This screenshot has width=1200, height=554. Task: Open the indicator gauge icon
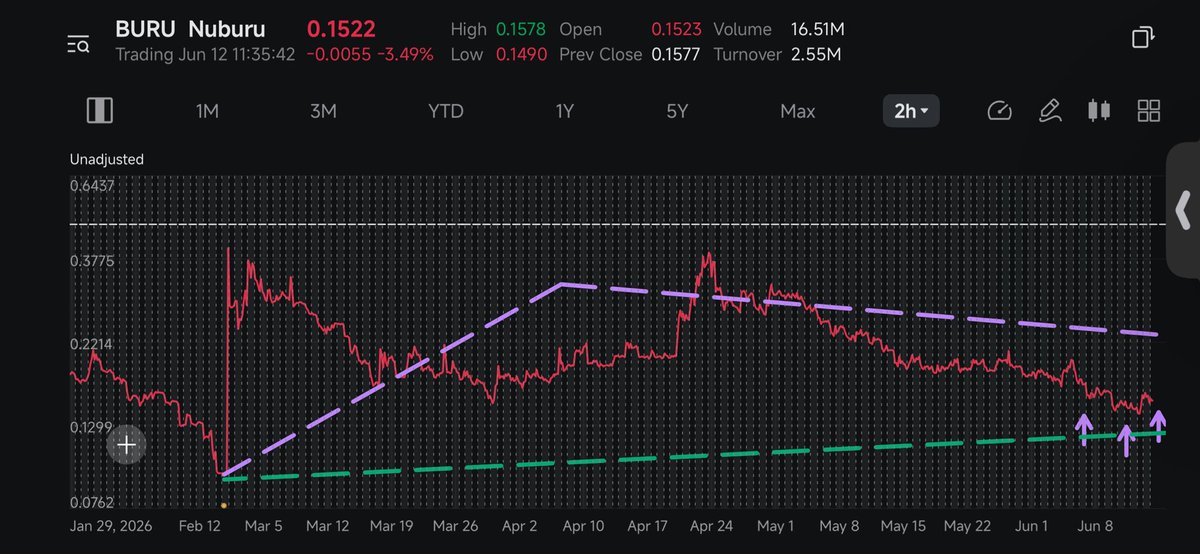[x=1000, y=111]
